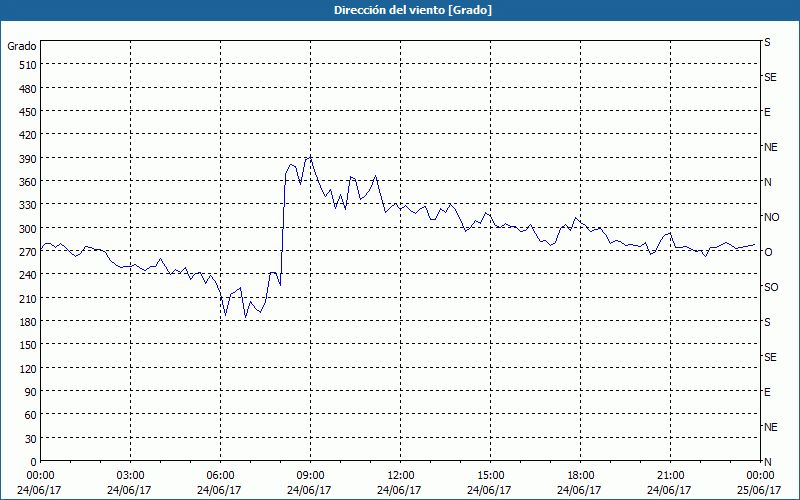Viewport: 800px width, 500px height.
Task: Click the 510 value on the left axis
Action: pyautogui.click(x=29, y=65)
